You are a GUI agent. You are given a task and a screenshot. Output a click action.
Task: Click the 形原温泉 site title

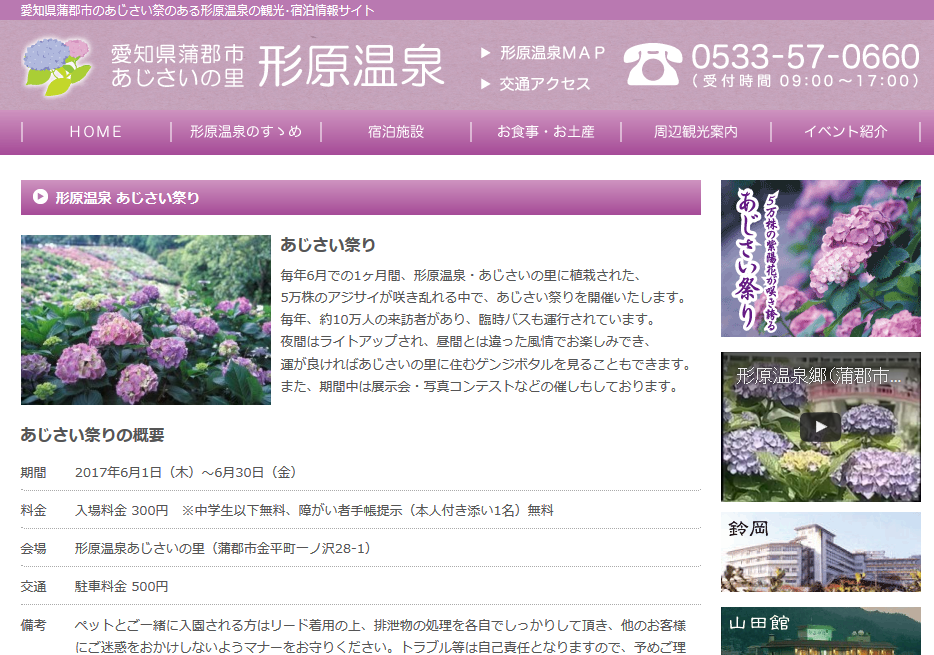point(351,66)
